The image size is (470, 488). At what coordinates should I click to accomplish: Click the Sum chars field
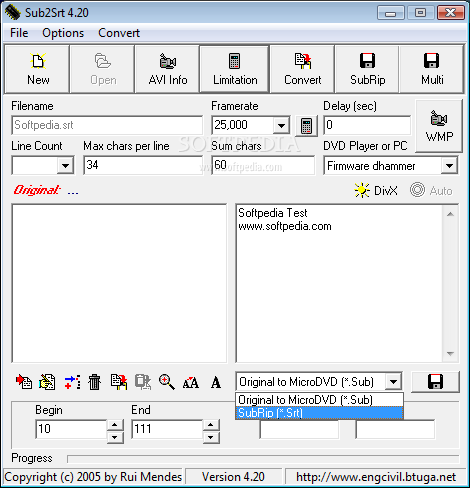263,165
